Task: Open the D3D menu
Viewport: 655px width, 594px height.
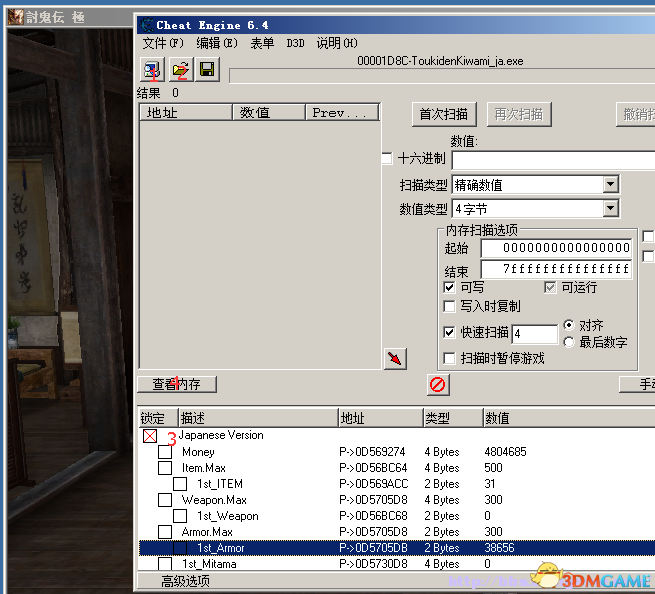Action: [x=295, y=43]
